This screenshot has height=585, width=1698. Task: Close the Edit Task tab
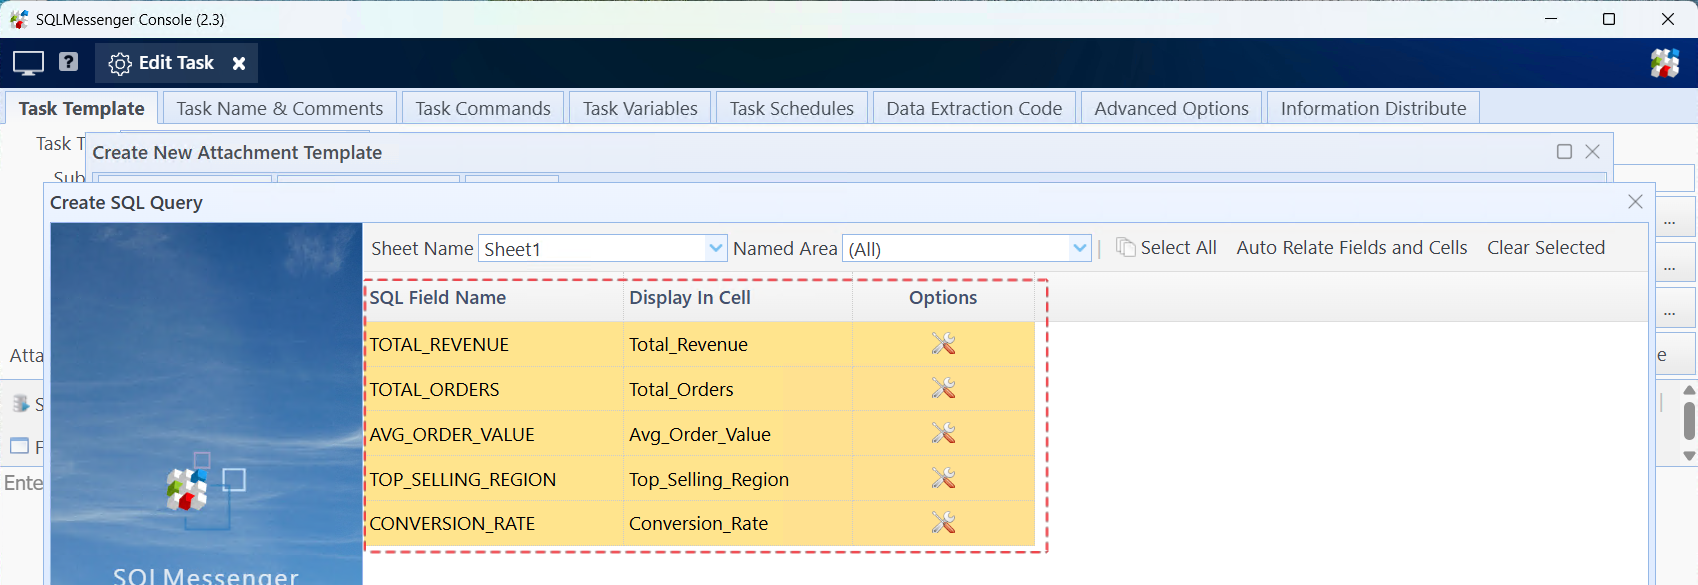point(239,63)
